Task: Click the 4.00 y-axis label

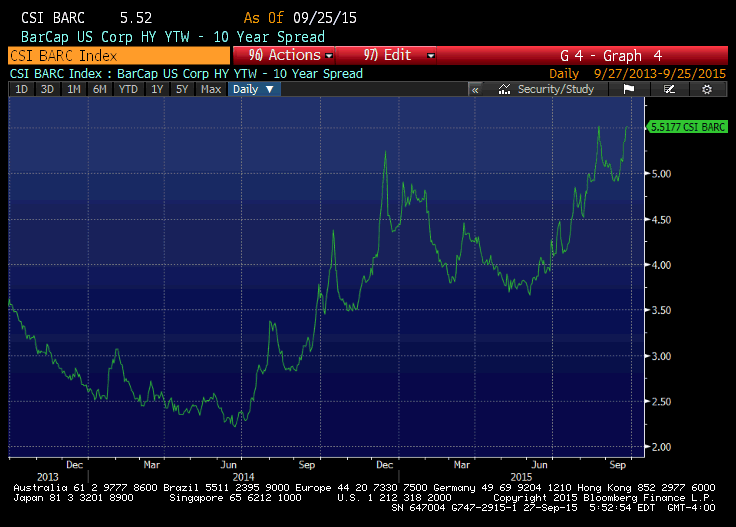Action: 661,265
